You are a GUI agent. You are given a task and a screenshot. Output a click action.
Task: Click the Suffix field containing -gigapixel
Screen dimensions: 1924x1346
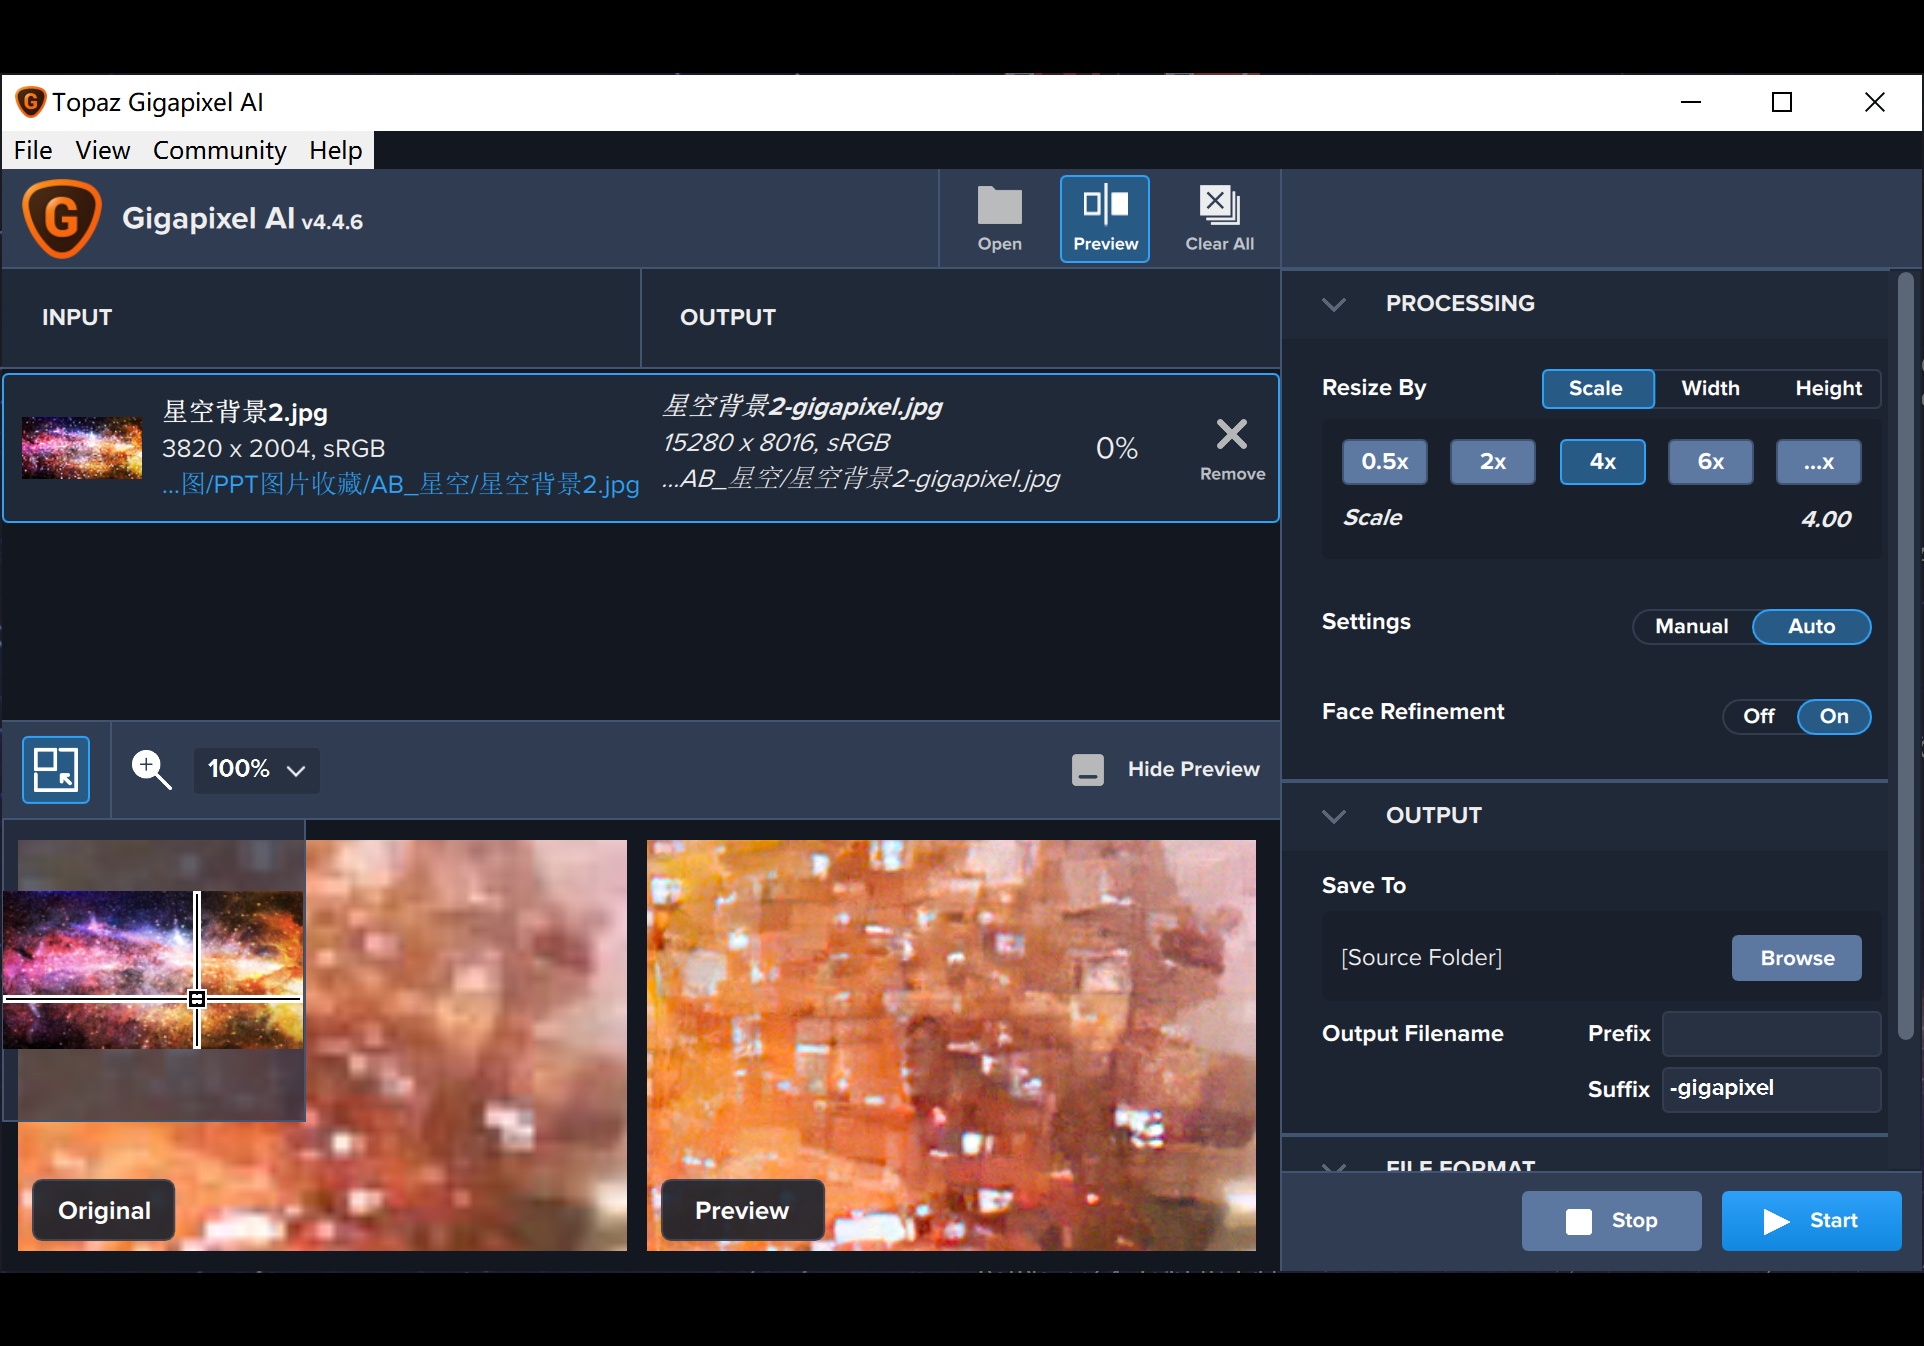[1771, 1089]
